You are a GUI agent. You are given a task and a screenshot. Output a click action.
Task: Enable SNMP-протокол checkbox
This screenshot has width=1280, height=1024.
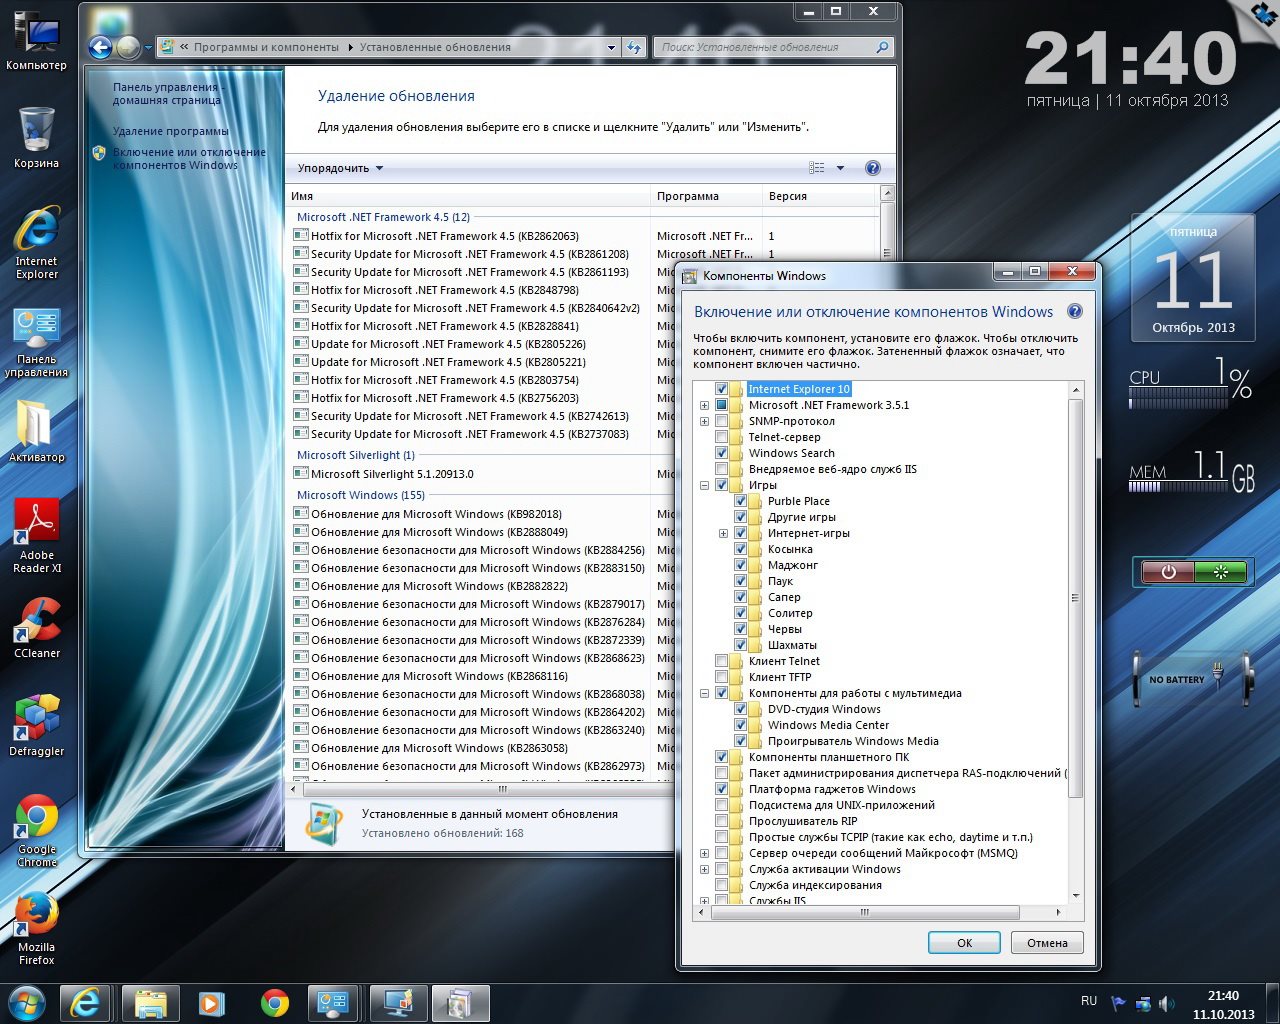click(x=721, y=421)
